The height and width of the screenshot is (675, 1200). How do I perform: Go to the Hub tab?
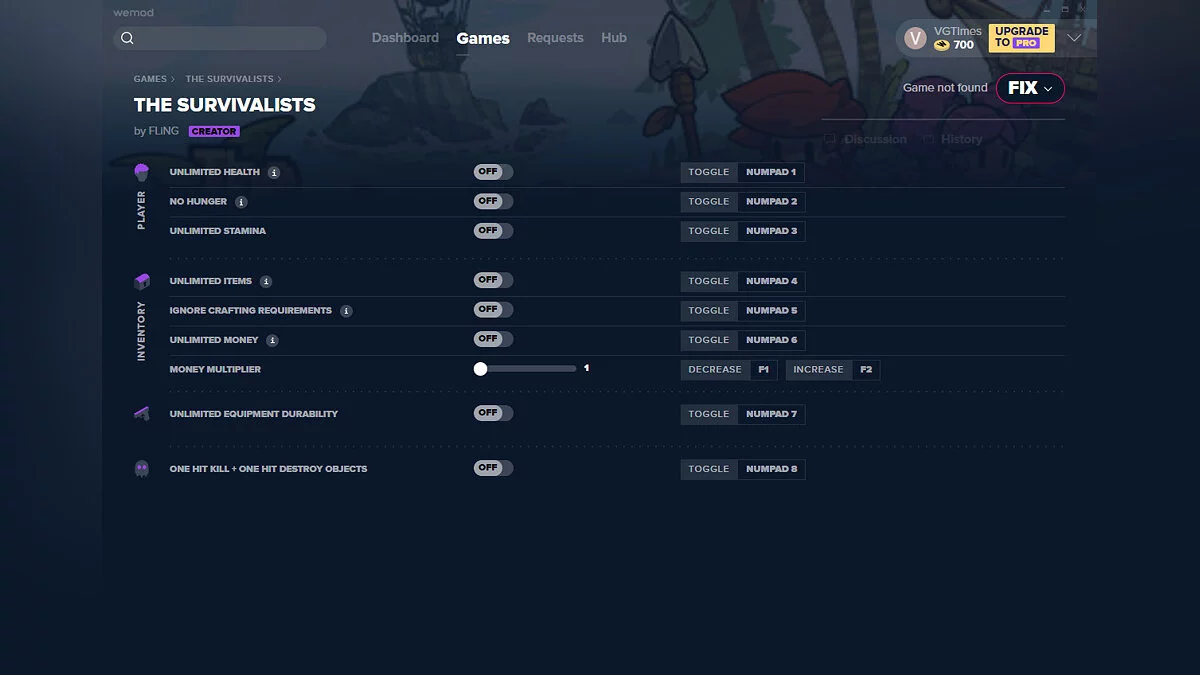614,38
